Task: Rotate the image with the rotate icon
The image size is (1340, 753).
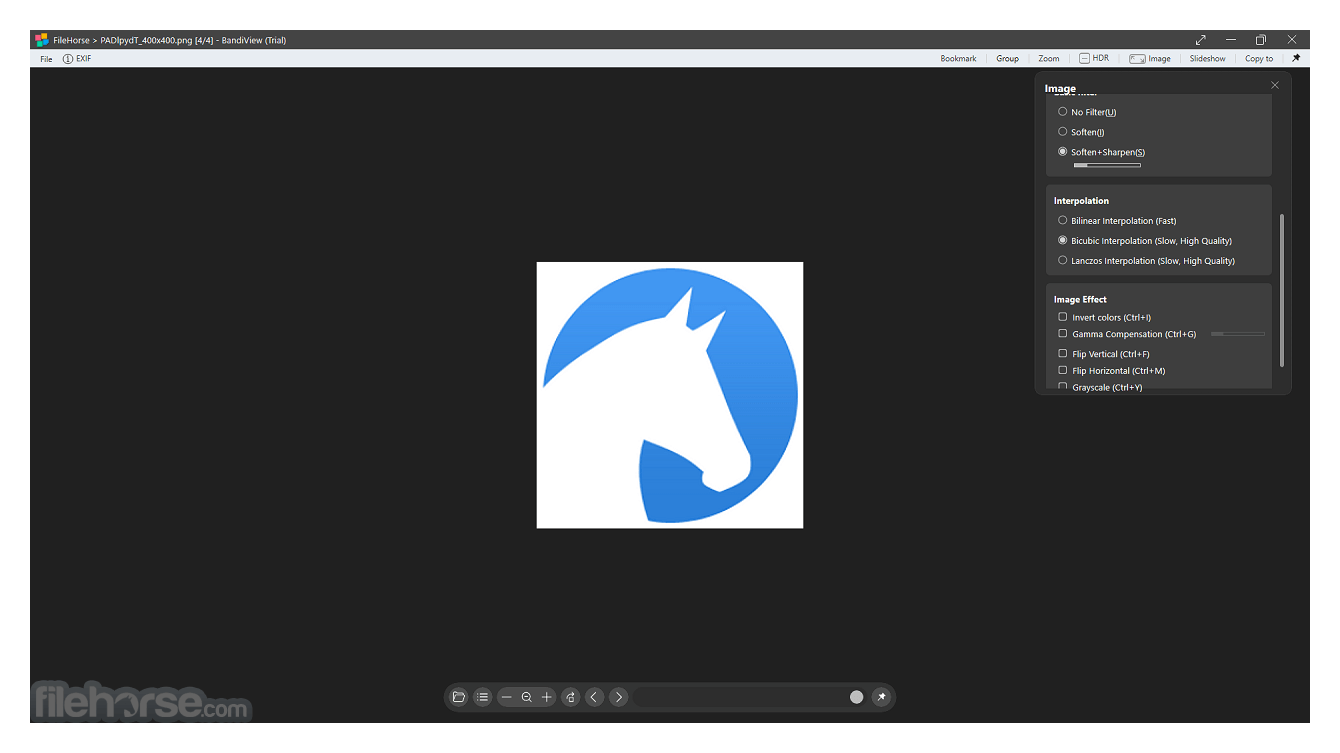Action: point(571,697)
